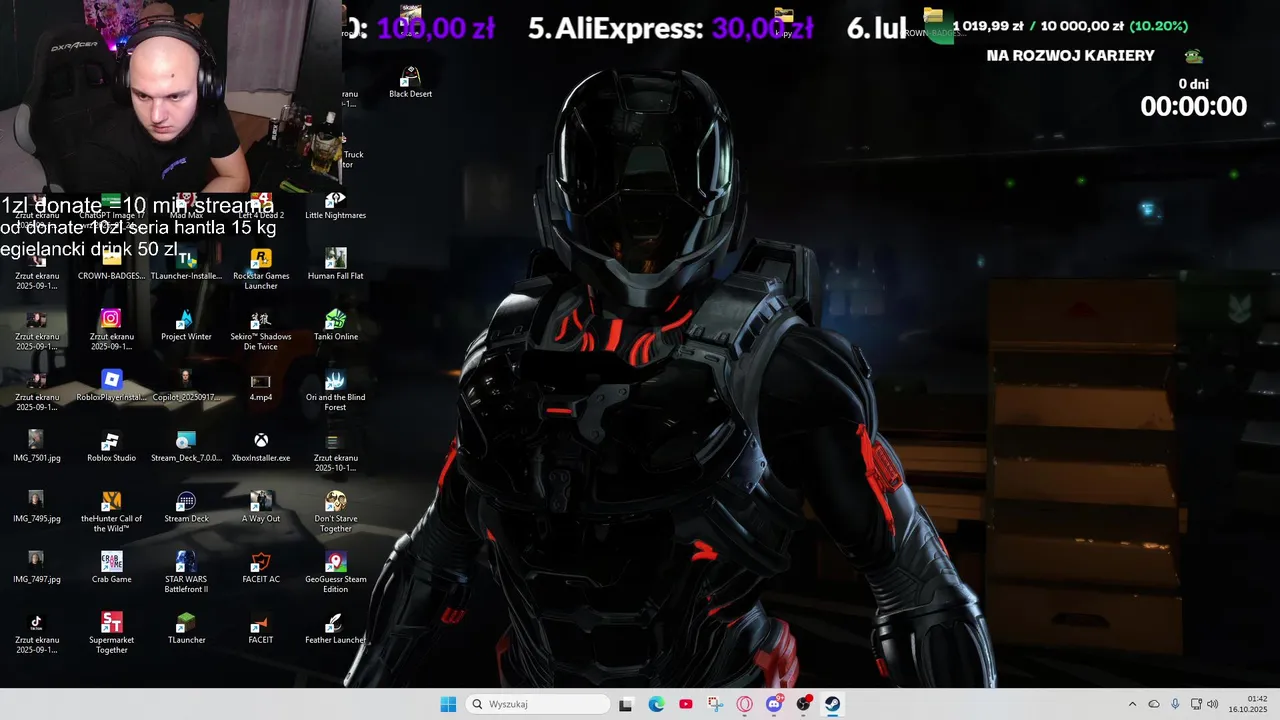Switch to Steam on the taskbar
This screenshot has height=720, width=1280.
(x=832, y=704)
